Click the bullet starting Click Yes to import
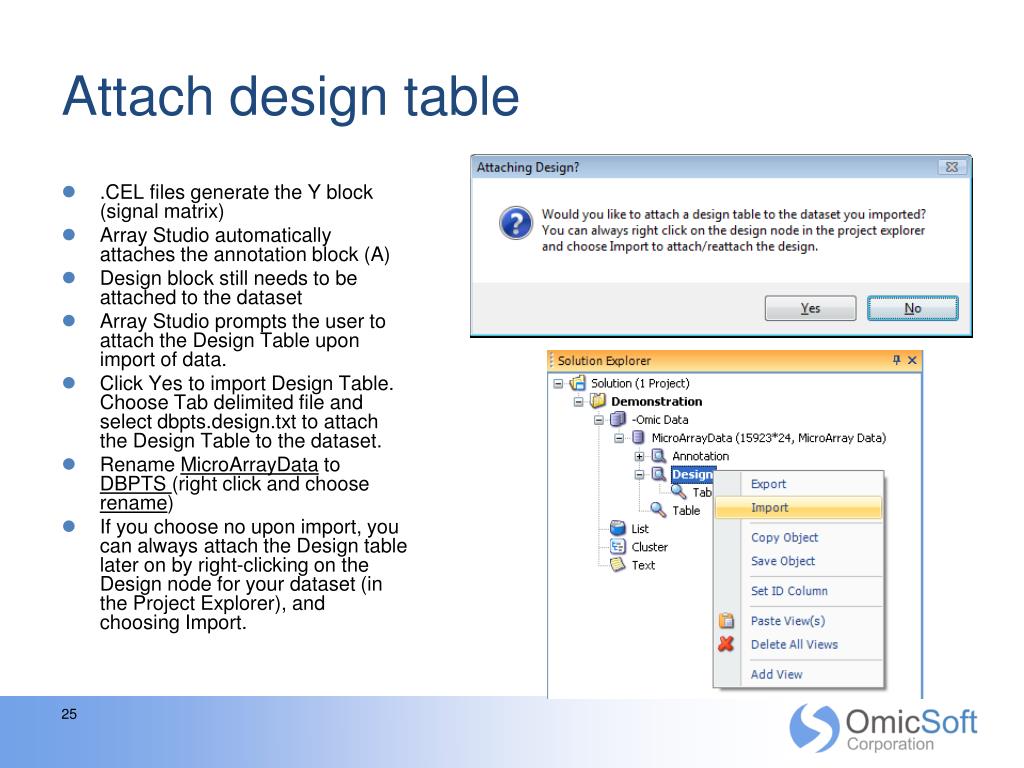Viewport: 1024px width, 768px height. coord(247,411)
